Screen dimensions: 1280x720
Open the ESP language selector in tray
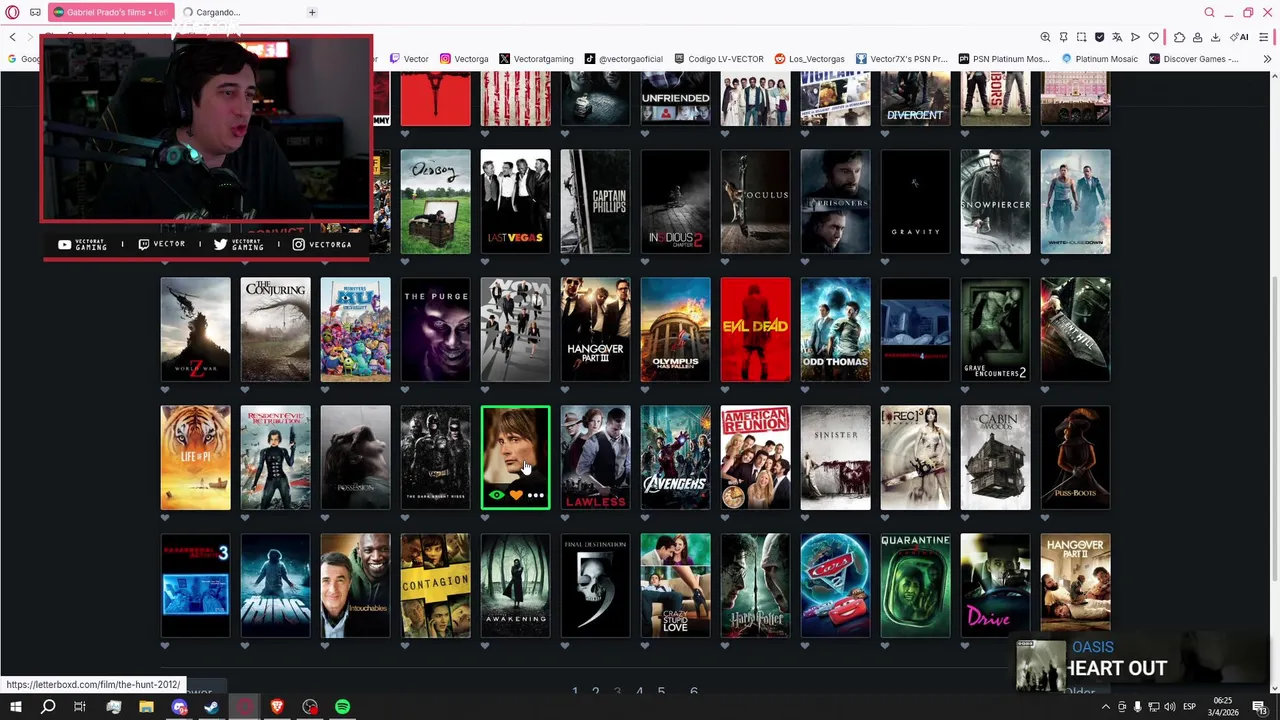click(x=1189, y=707)
